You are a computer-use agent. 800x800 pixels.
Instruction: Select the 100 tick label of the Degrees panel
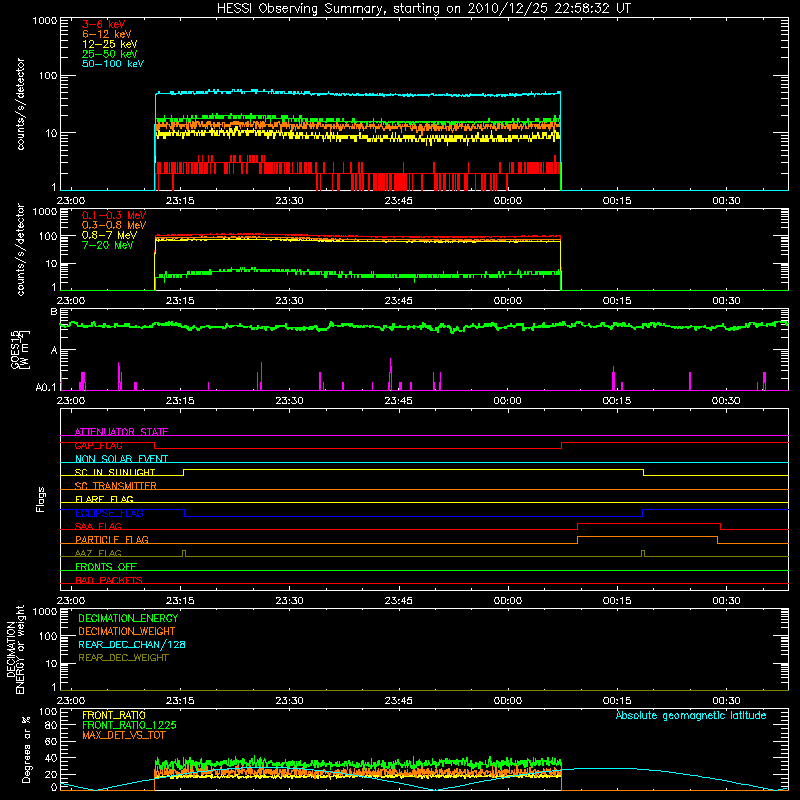click(48, 712)
